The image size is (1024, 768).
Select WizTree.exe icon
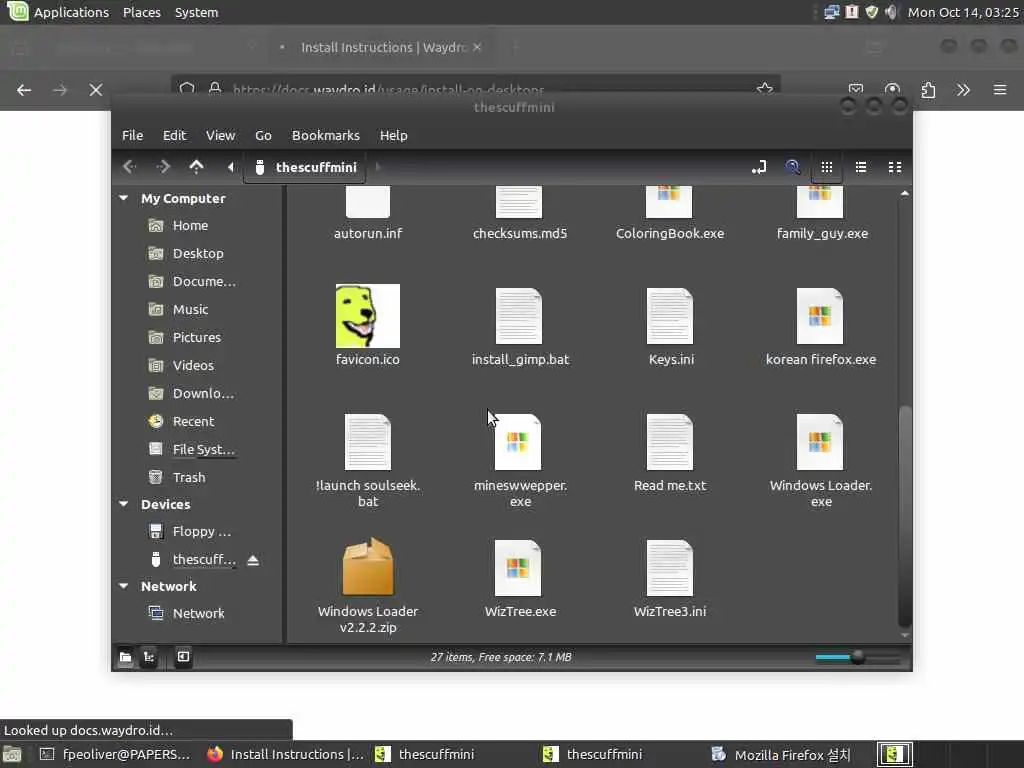519,568
